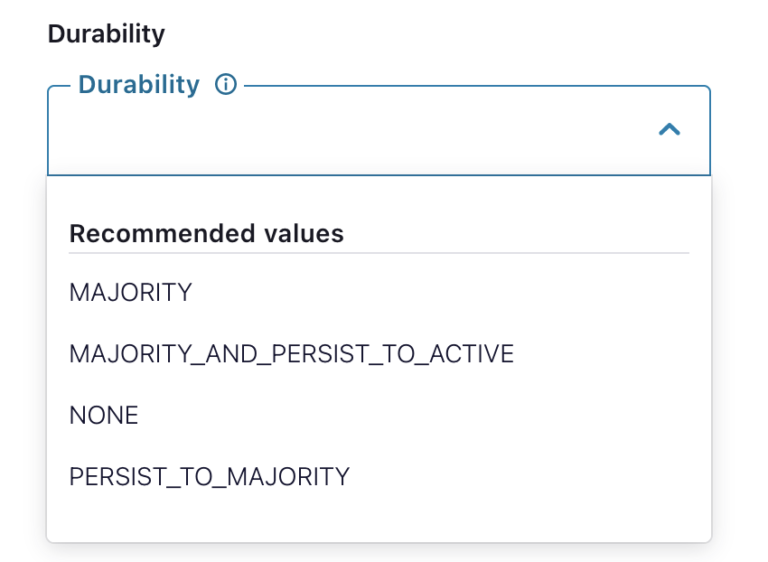
Task: Close the options list via the up arrow
Action: tap(669, 129)
